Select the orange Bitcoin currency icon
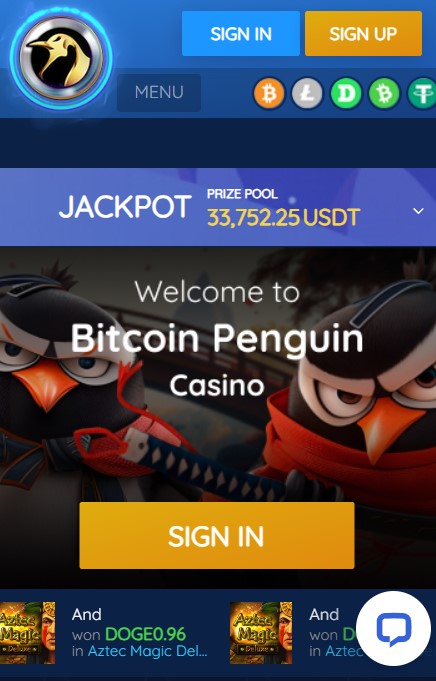This screenshot has width=436, height=681. point(269,93)
